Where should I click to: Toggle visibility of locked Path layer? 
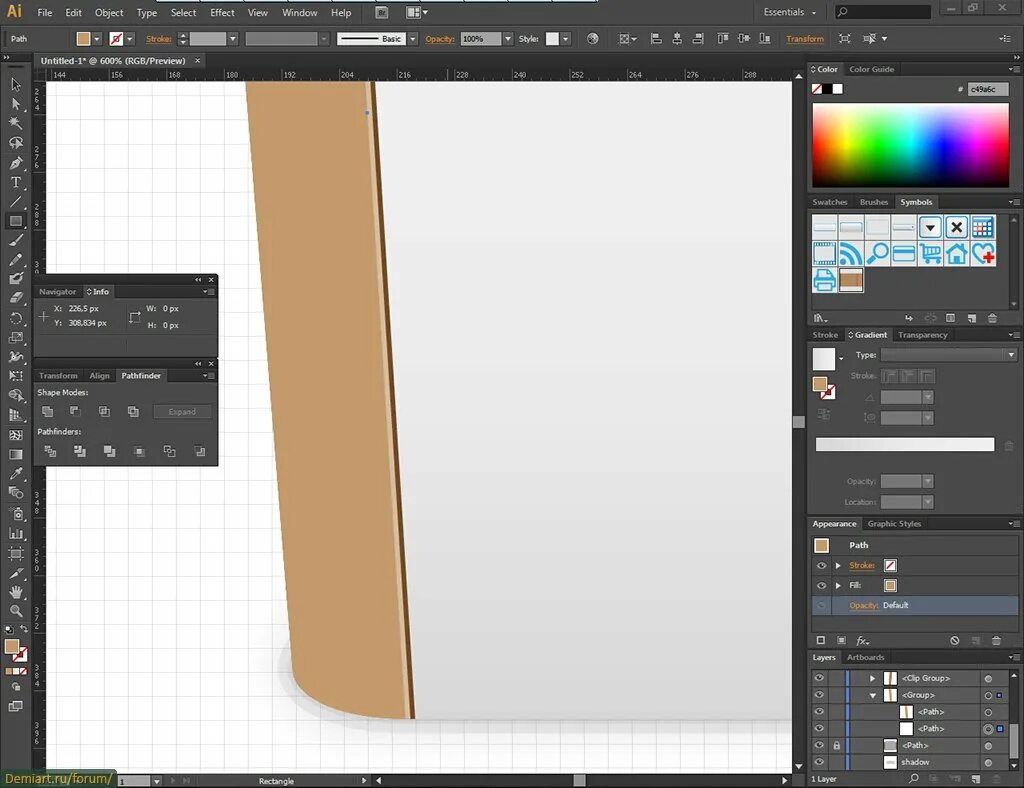pyautogui.click(x=819, y=745)
